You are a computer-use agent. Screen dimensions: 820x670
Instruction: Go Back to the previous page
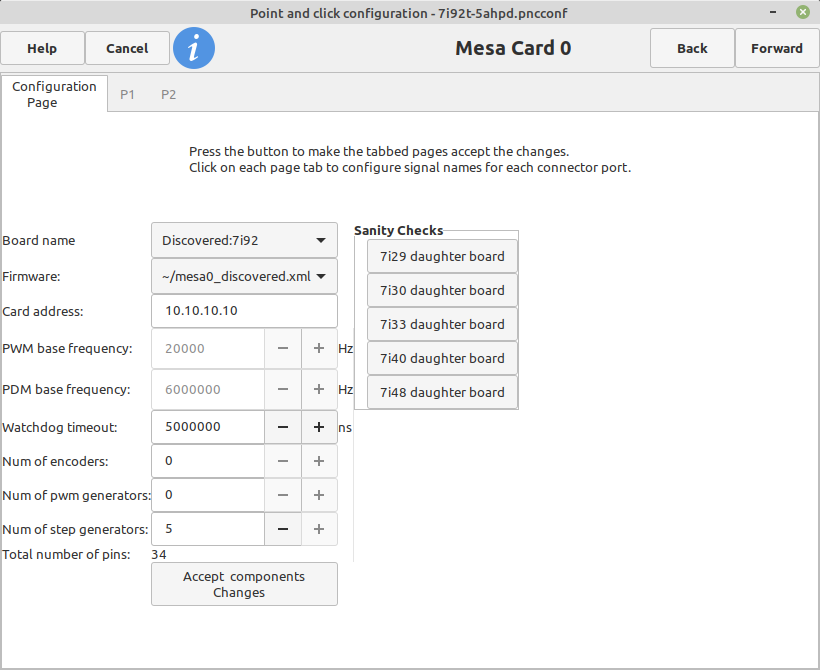(x=692, y=48)
